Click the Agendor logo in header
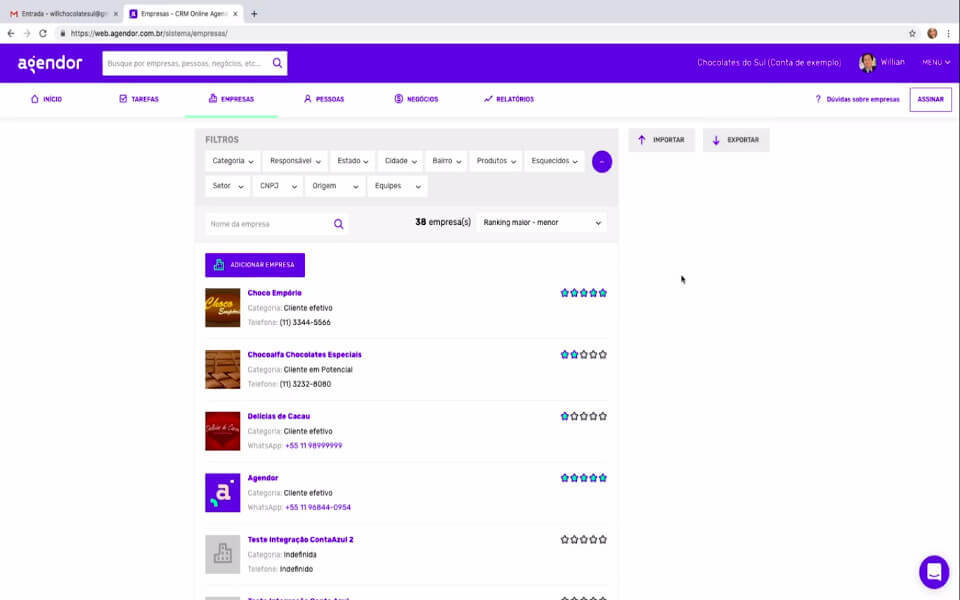The height and width of the screenshot is (600, 960). coord(50,63)
